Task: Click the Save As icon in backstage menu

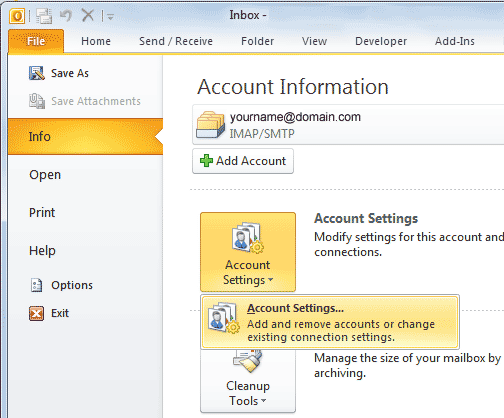Action: [x=36, y=73]
